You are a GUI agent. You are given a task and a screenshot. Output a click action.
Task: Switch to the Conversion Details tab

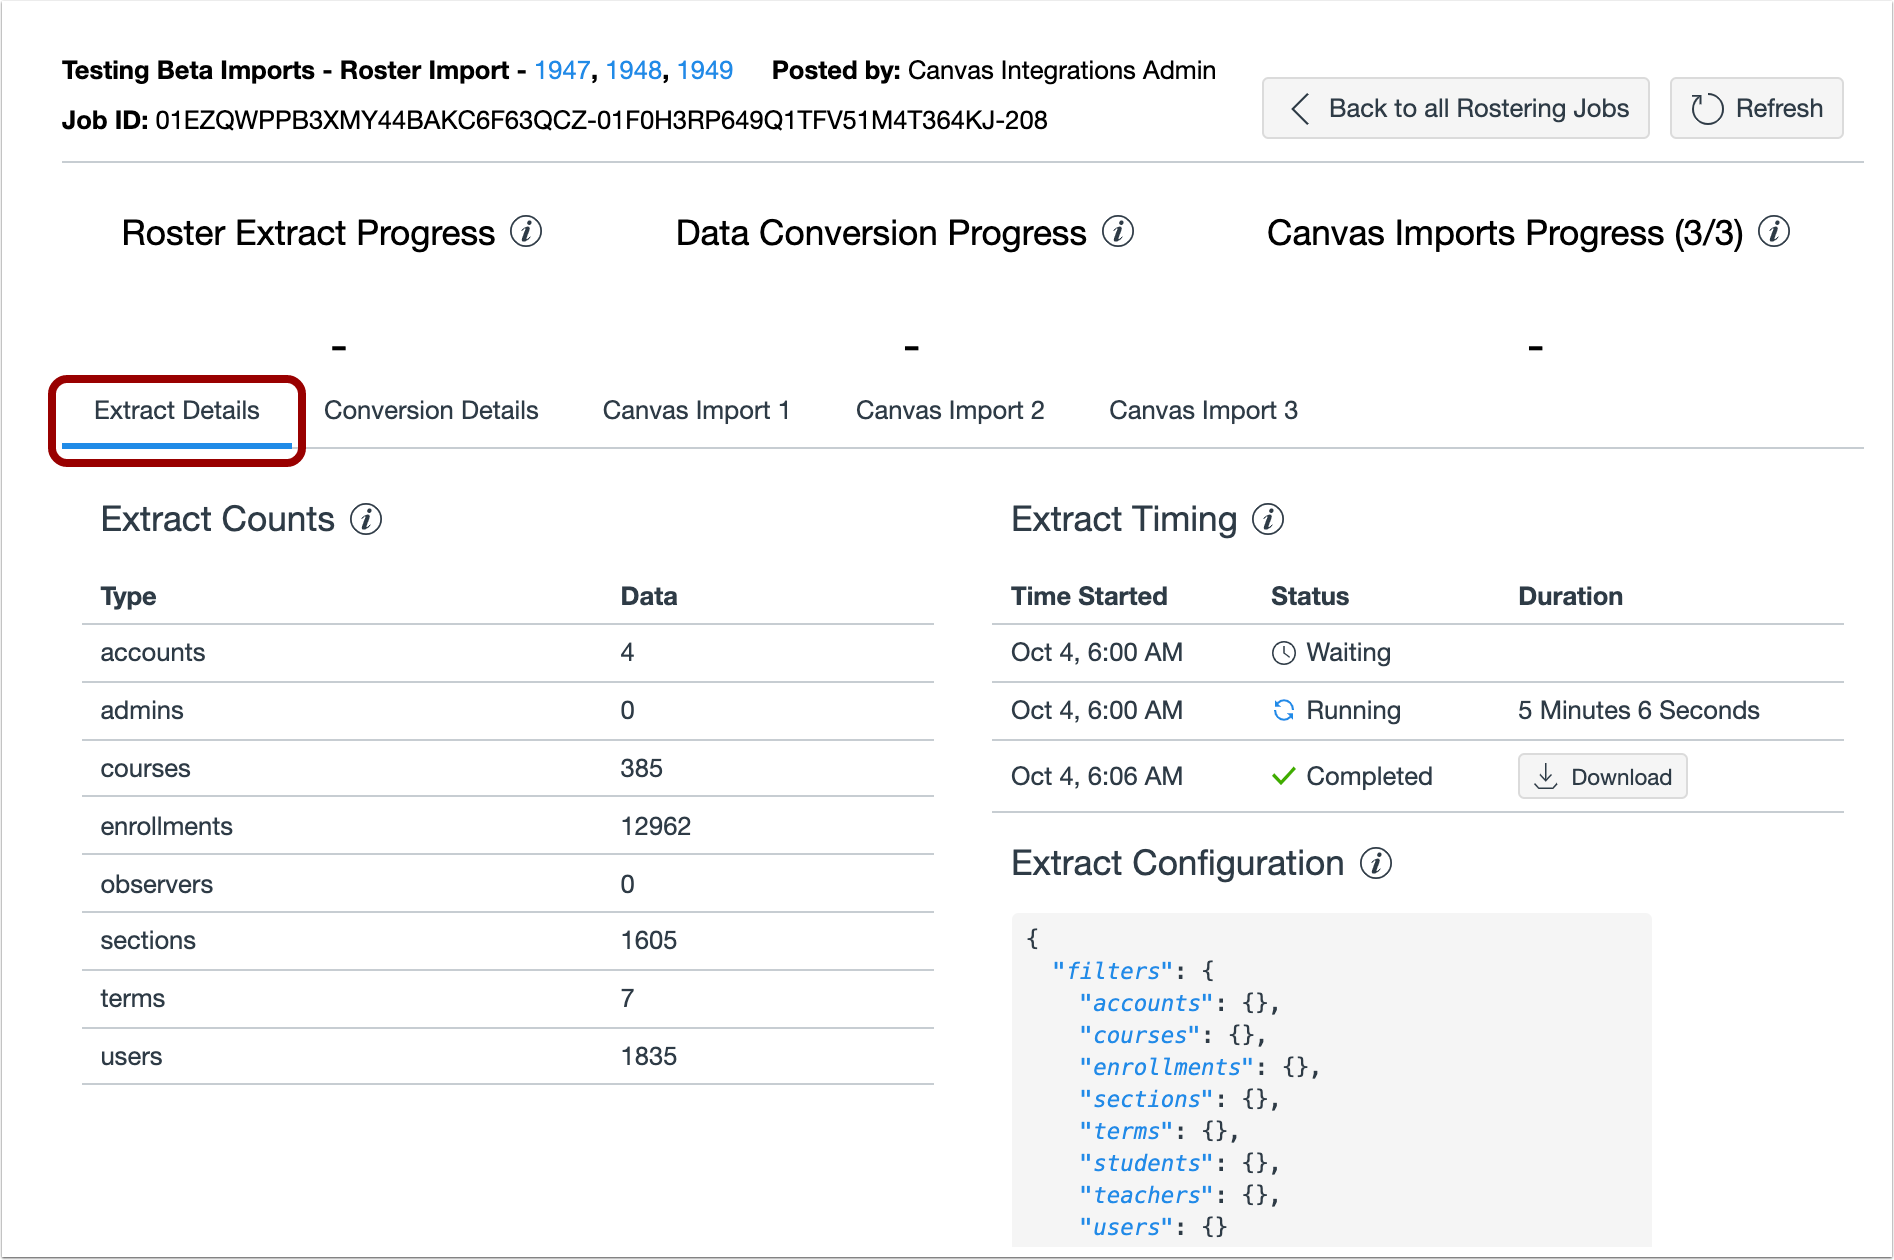[431, 410]
